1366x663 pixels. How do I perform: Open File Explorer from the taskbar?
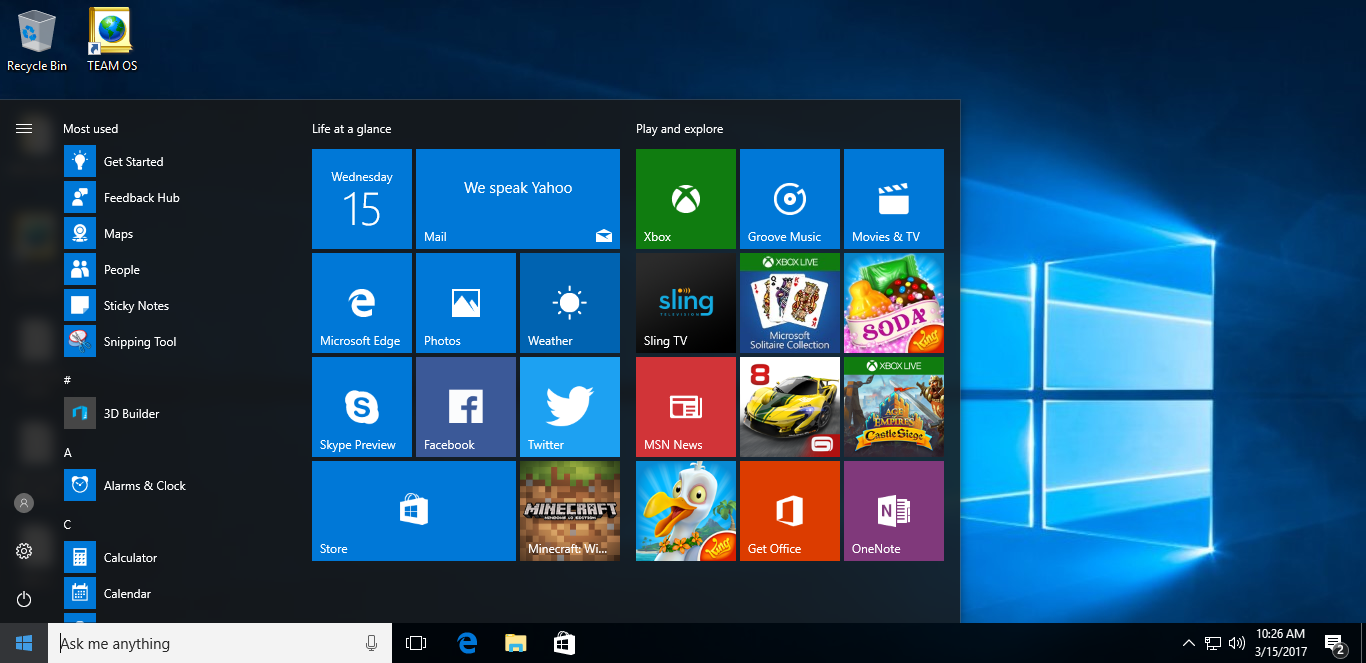tap(515, 643)
